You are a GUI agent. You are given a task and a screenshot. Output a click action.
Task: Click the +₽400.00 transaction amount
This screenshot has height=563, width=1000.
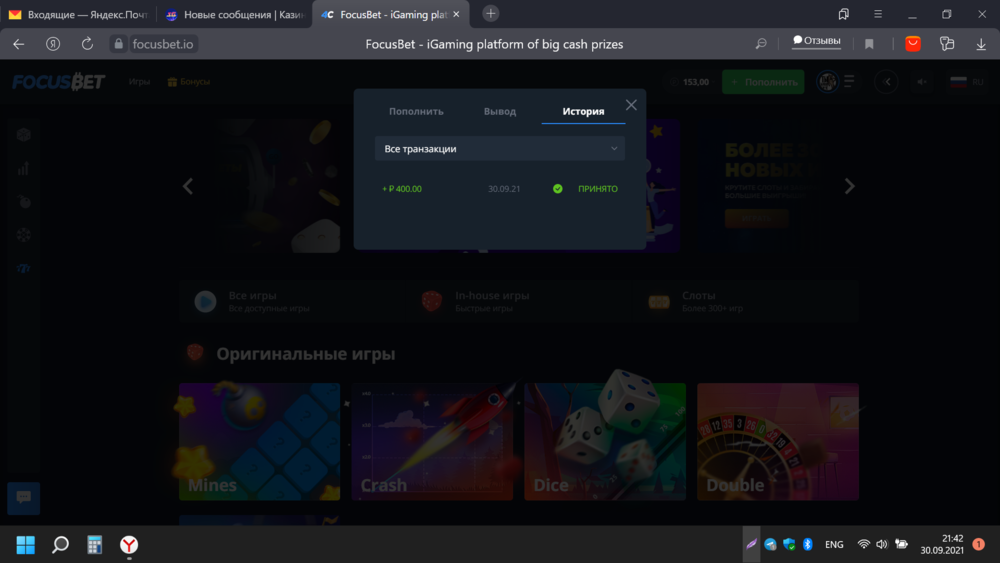[x=402, y=189]
